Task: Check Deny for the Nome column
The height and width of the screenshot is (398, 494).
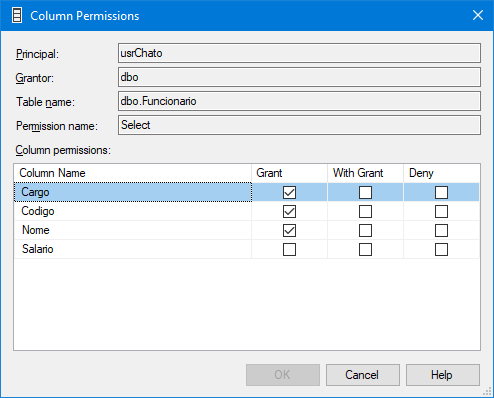Action: pyautogui.click(x=441, y=230)
